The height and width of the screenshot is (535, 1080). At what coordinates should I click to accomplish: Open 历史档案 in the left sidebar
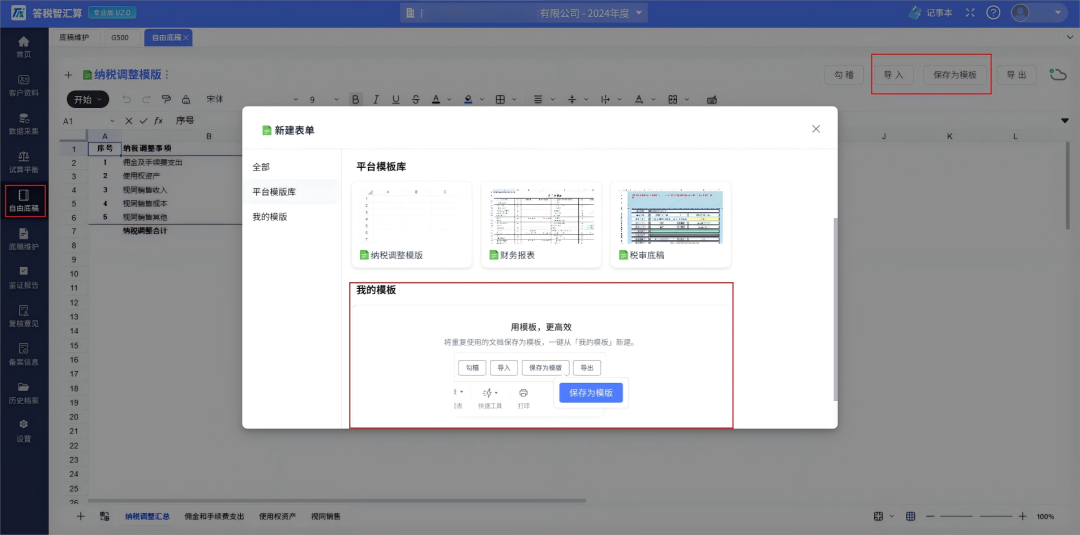(23, 393)
